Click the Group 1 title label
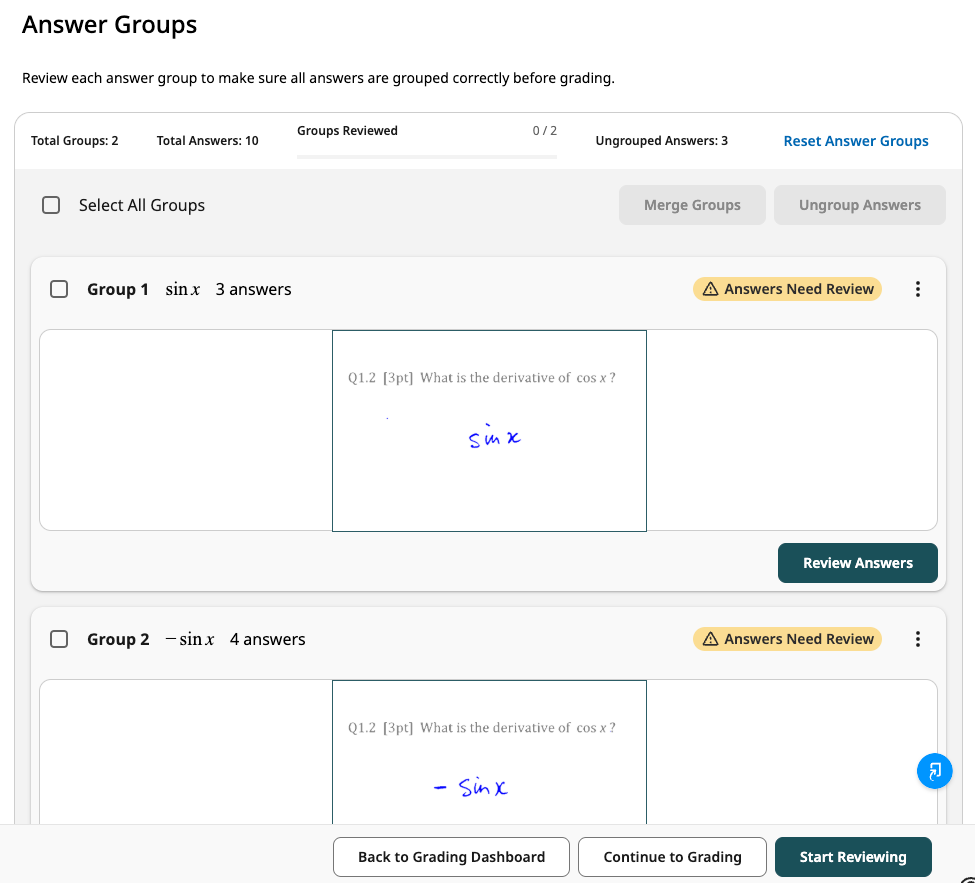 click(118, 289)
